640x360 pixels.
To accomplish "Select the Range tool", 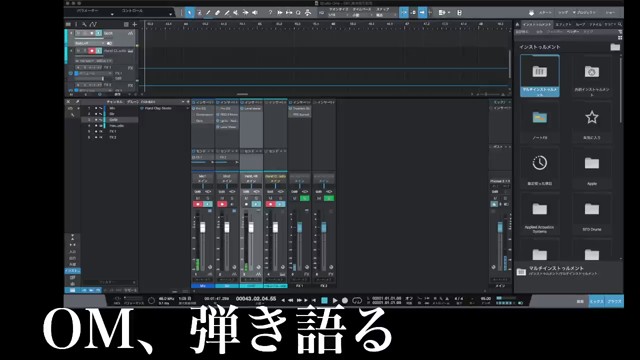I will (199, 13).
